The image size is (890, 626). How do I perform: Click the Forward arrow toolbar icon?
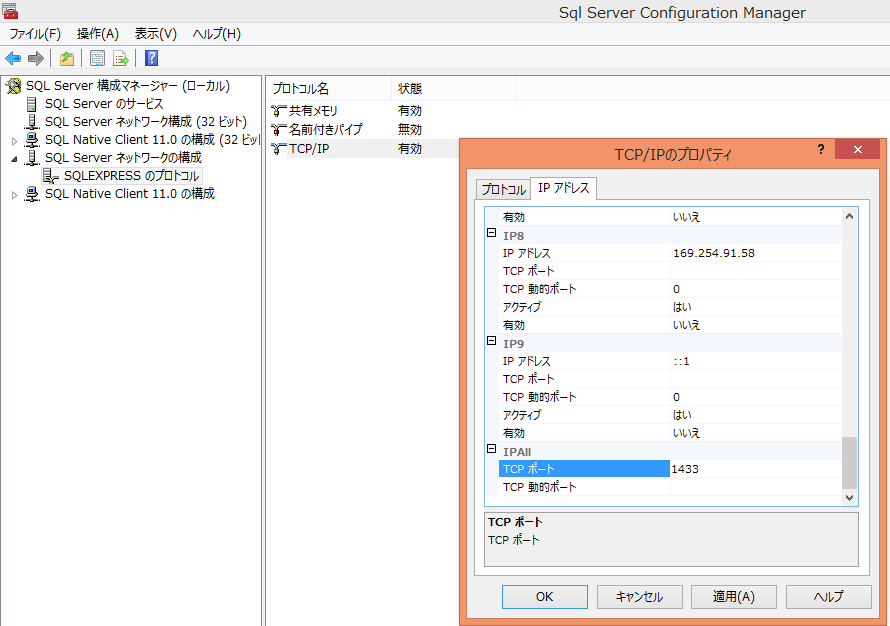tap(36, 58)
